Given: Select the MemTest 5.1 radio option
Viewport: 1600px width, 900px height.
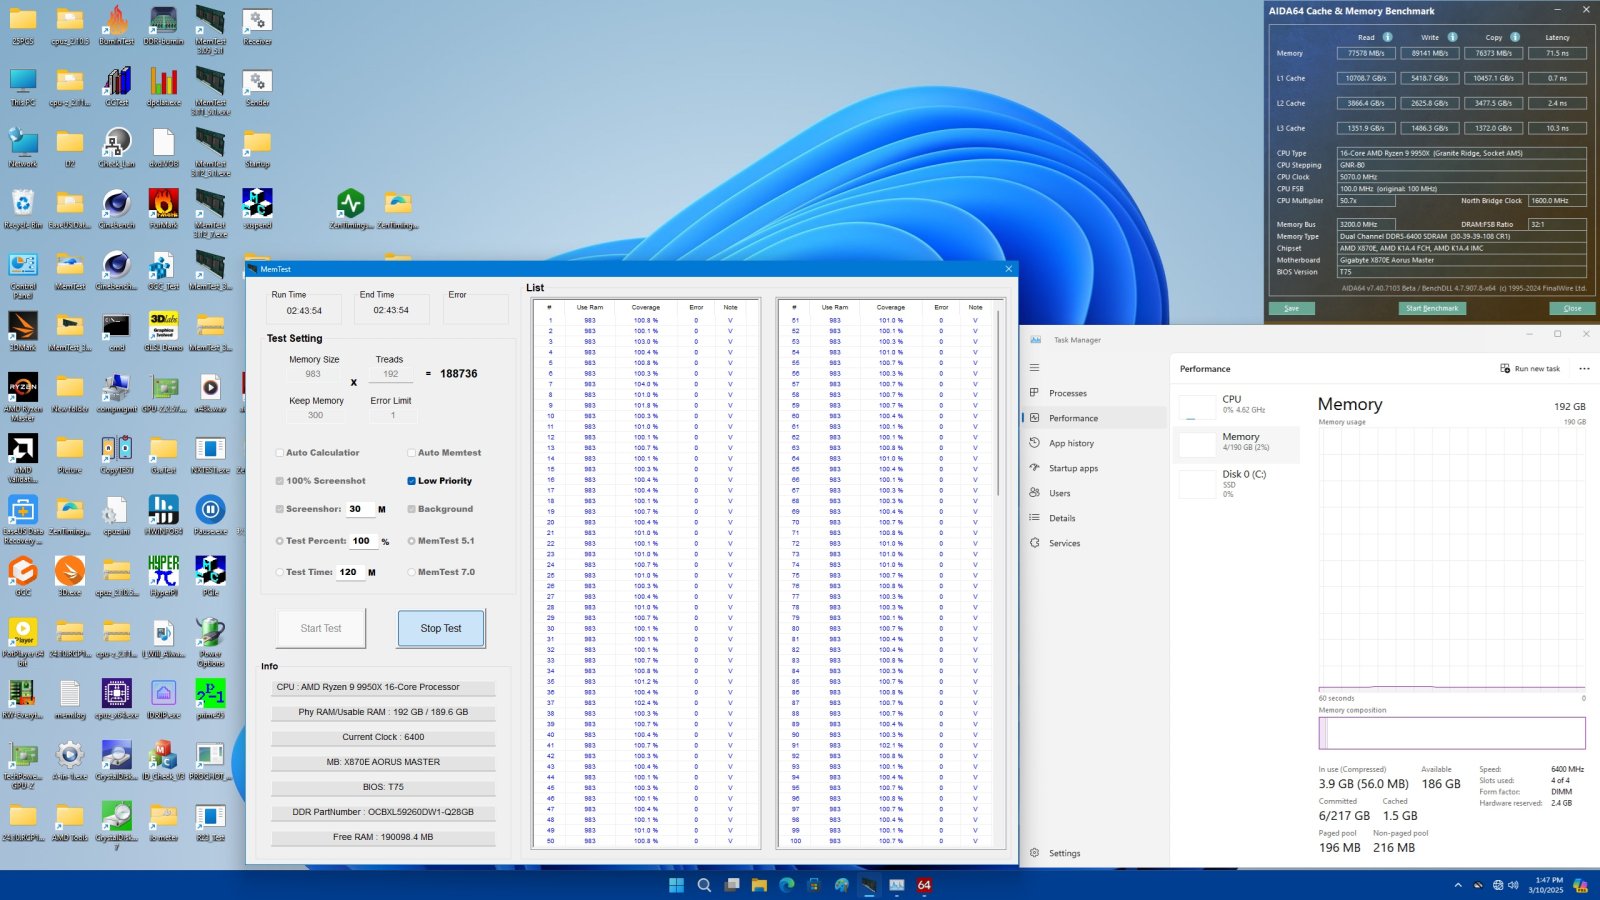Looking at the screenshot, I should (411, 541).
